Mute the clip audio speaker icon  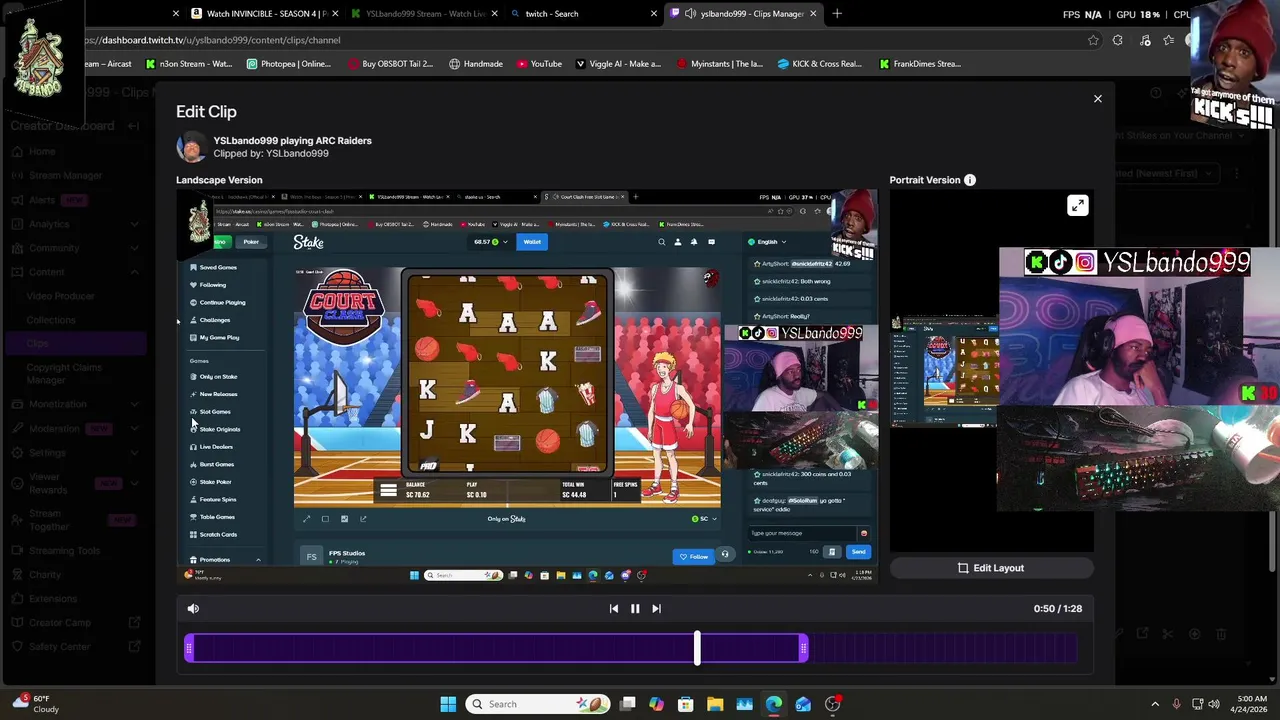click(x=193, y=608)
